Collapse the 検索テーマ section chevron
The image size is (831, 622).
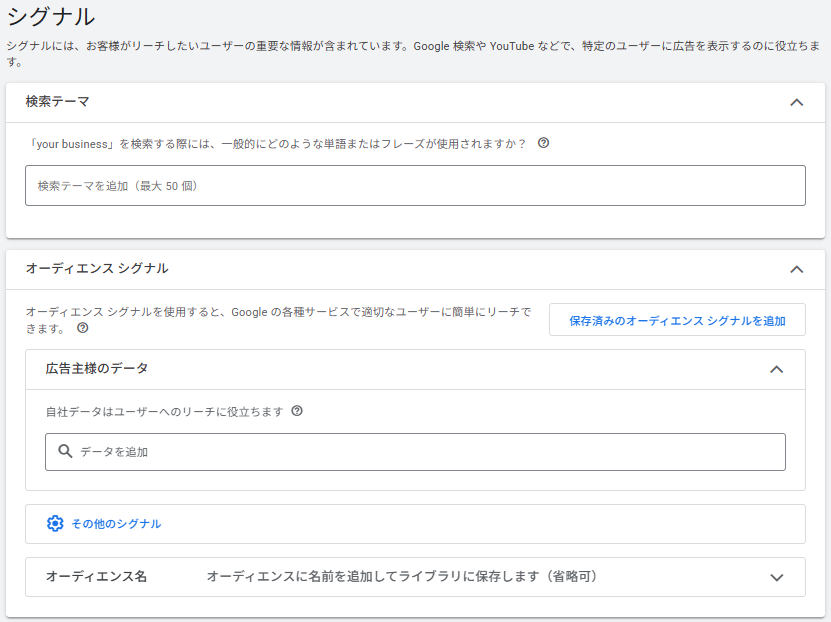[x=797, y=102]
